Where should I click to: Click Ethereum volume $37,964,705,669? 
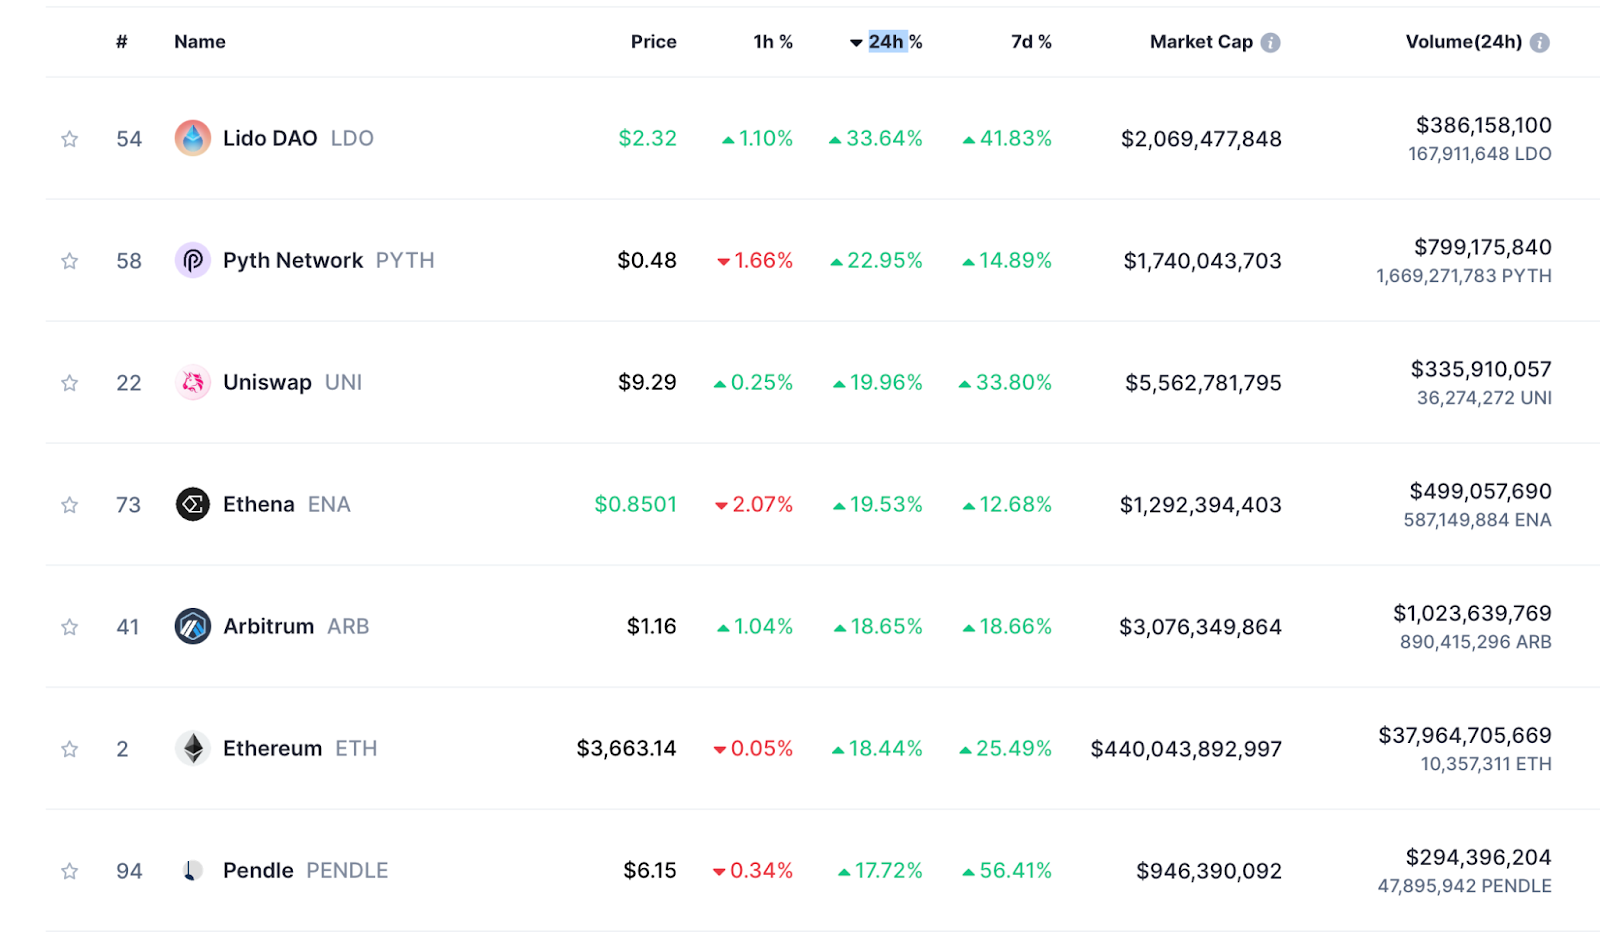click(x=1465, y=735)
